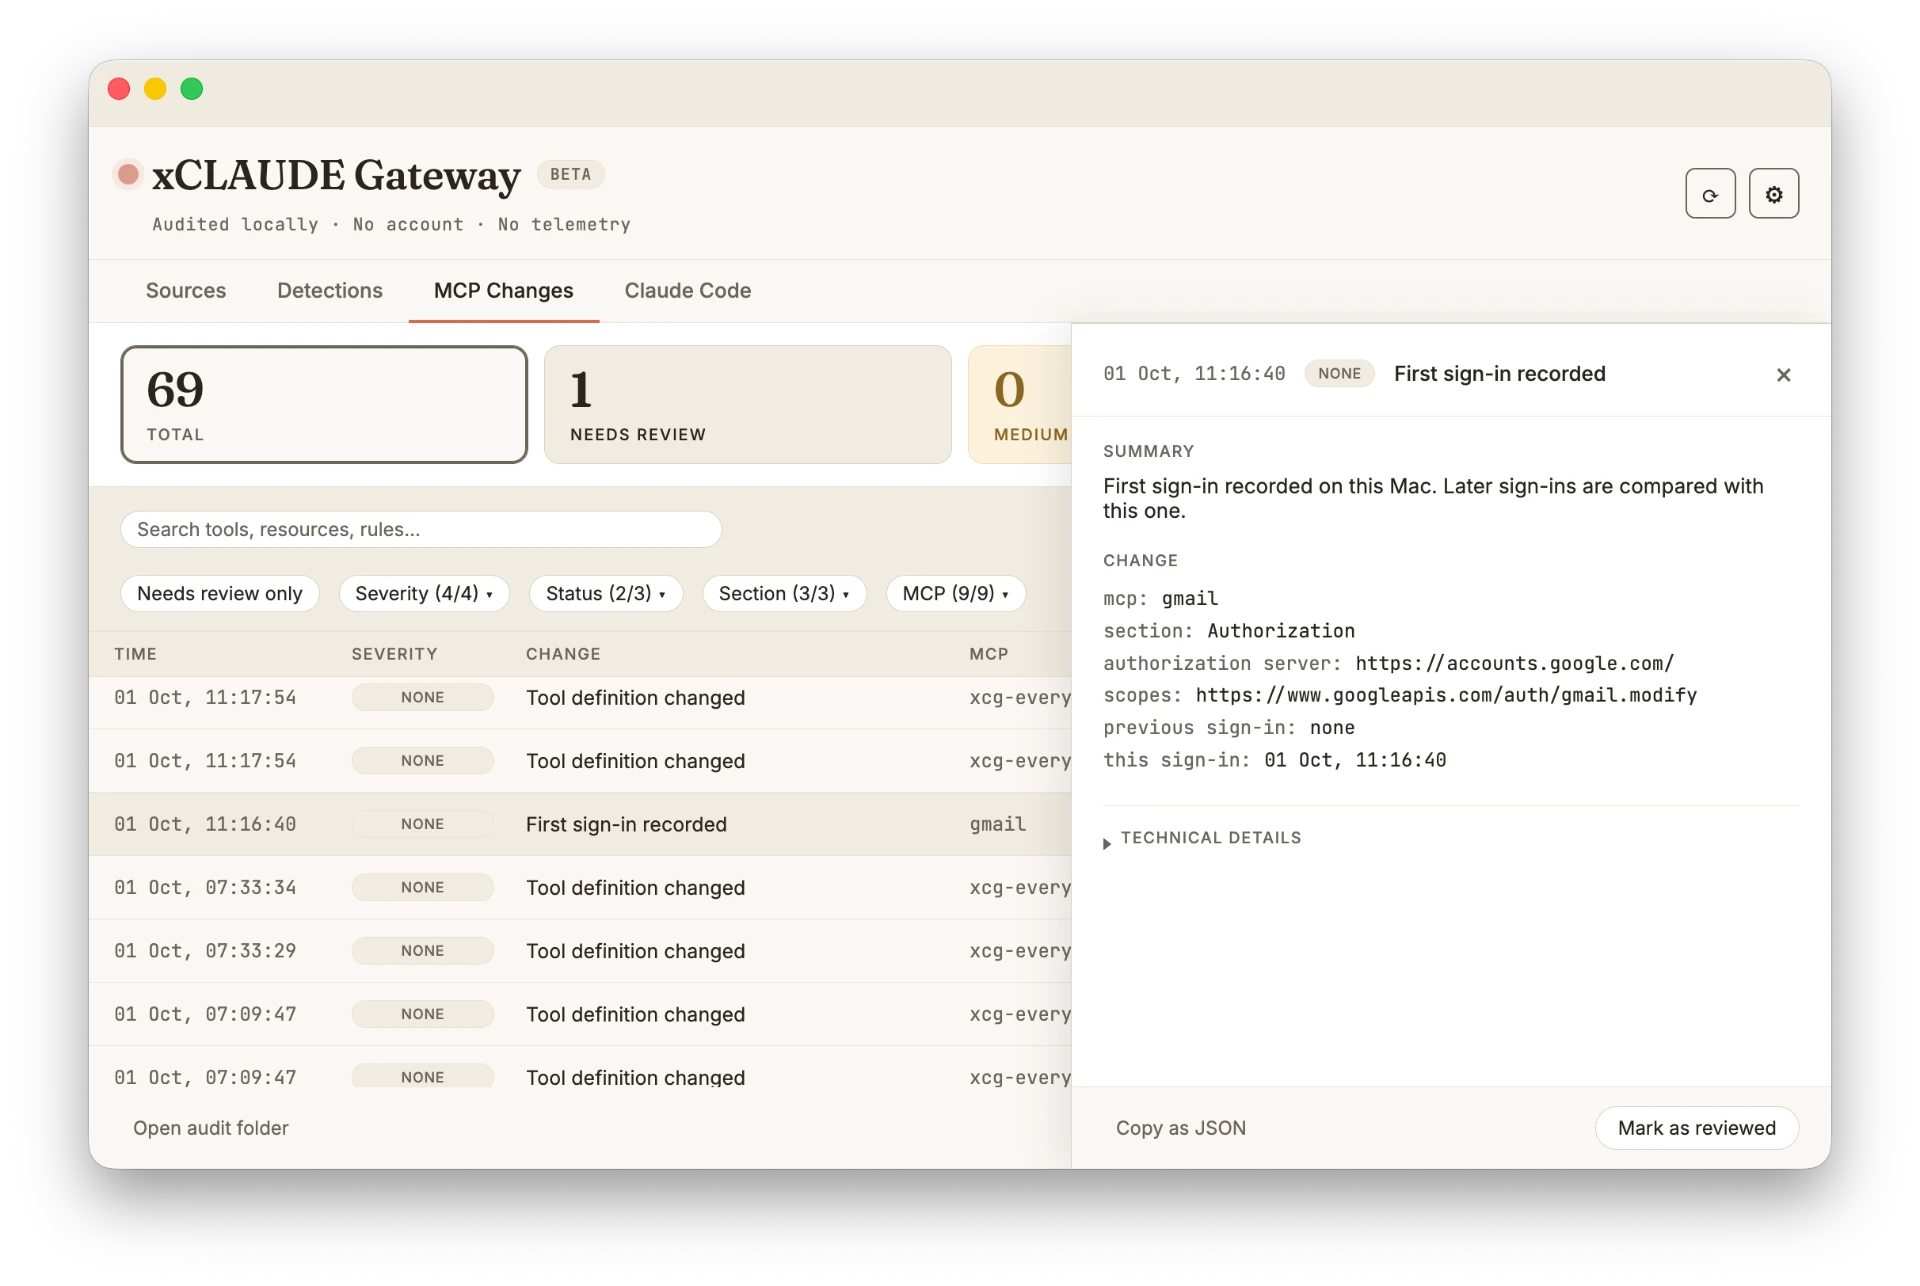This screenshot has width=1920, height=1286.
Task: Click the MCP column header
Action: click(988, 654)
